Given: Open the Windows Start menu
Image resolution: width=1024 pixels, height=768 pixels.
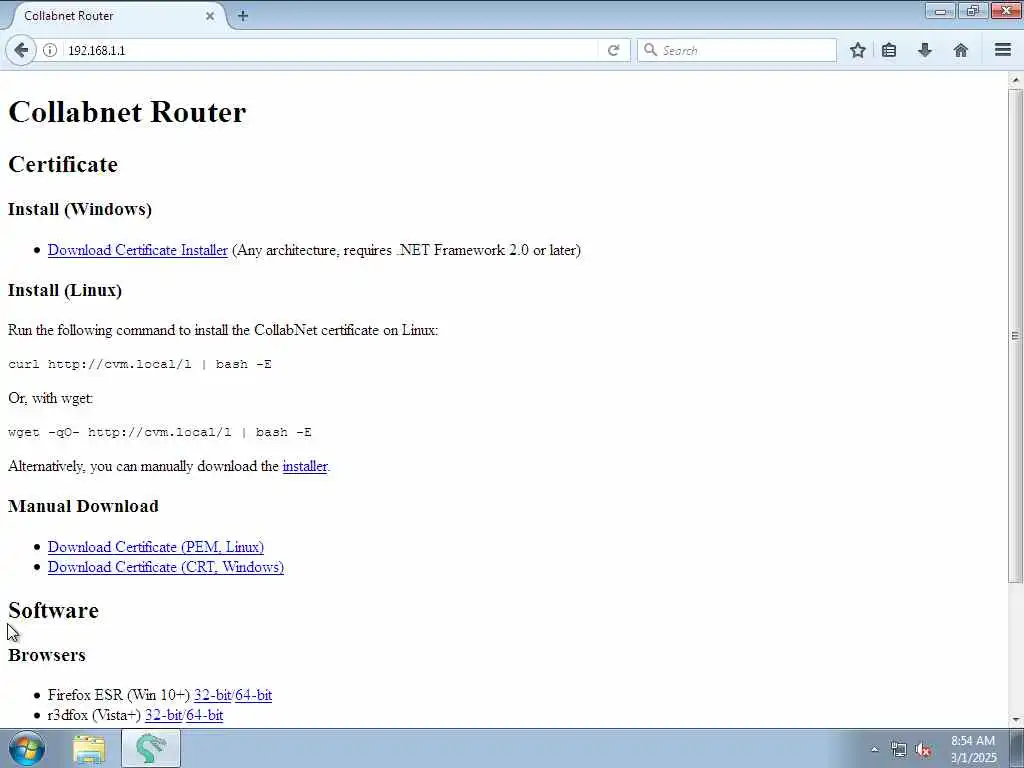Looking at the screenshot, I should pos(27,748).
